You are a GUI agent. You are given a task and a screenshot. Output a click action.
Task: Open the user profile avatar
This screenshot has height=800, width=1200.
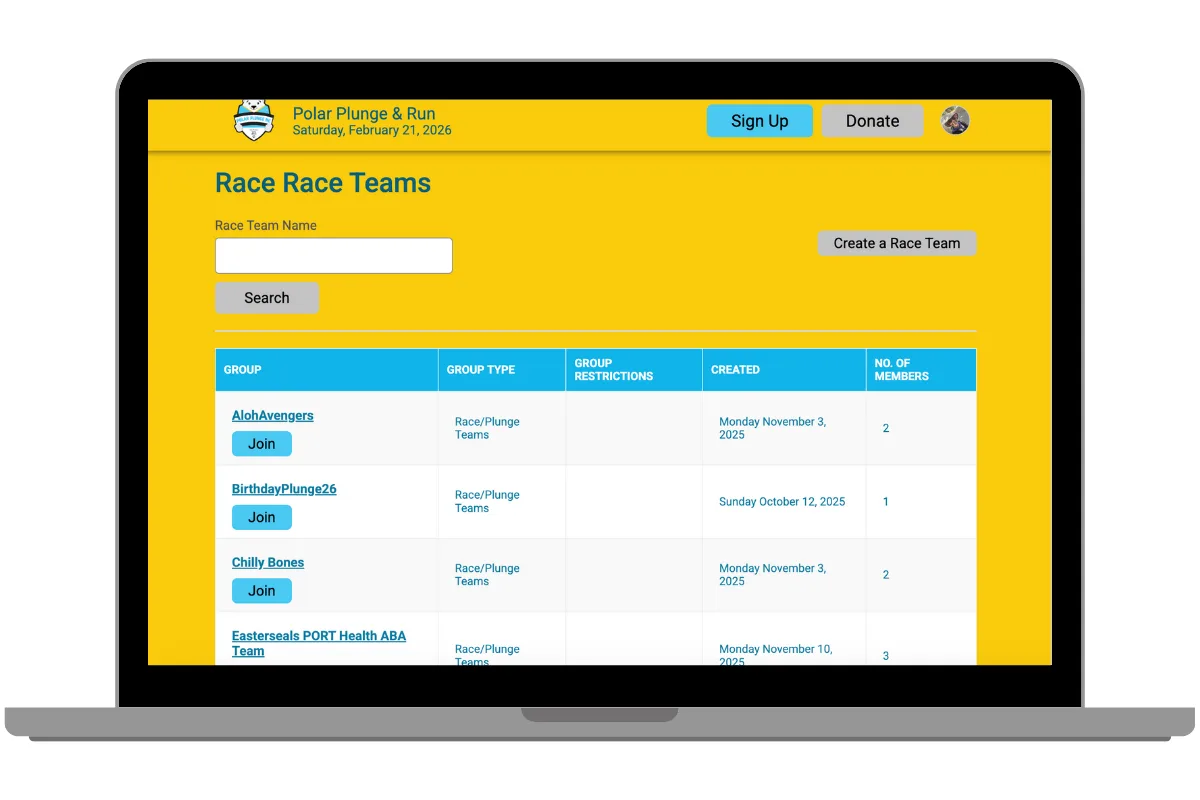coord(955,121)
